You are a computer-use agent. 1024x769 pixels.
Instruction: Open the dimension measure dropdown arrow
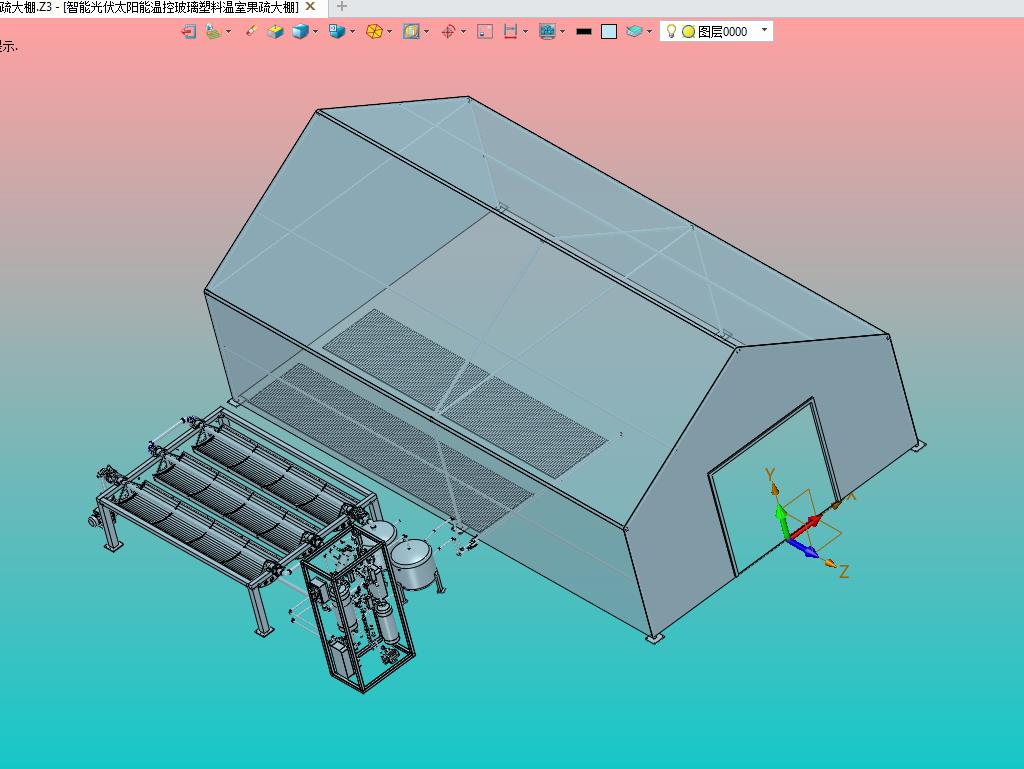(x=526, y=31)
